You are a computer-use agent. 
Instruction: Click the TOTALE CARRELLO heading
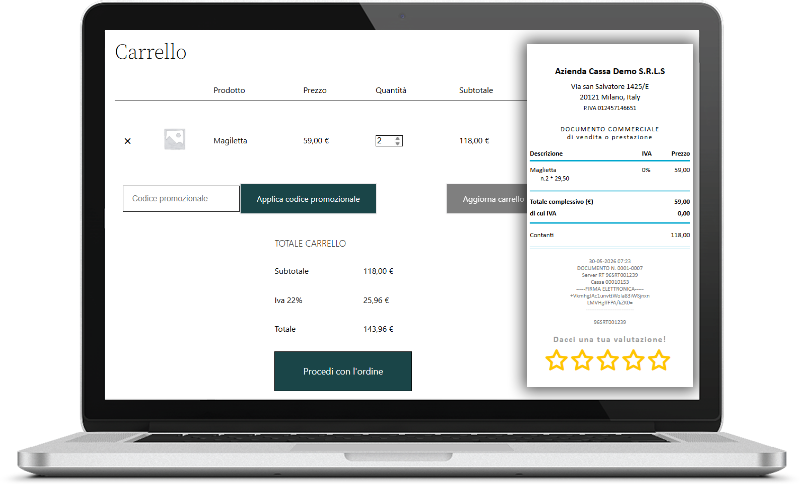tap(310, 244)
